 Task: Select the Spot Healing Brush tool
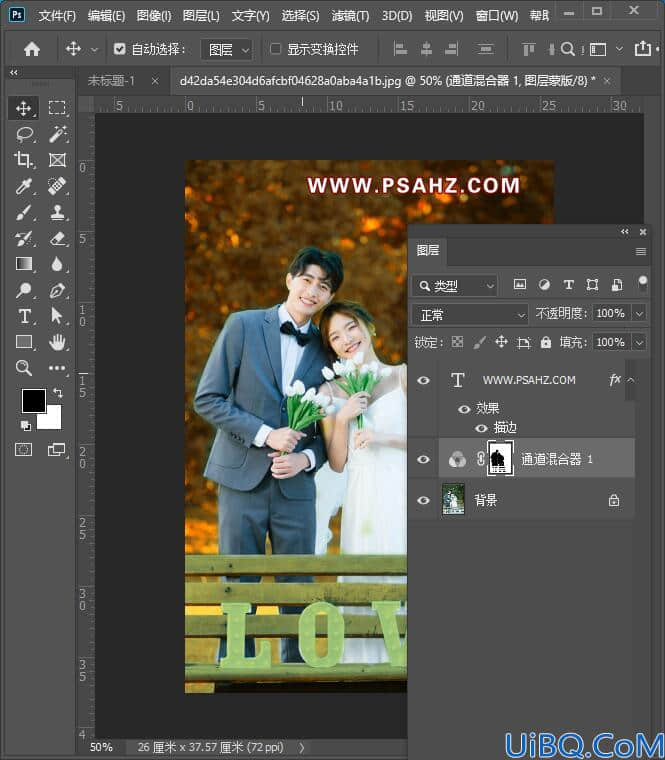pyautogui.click(x=57, y=186)
